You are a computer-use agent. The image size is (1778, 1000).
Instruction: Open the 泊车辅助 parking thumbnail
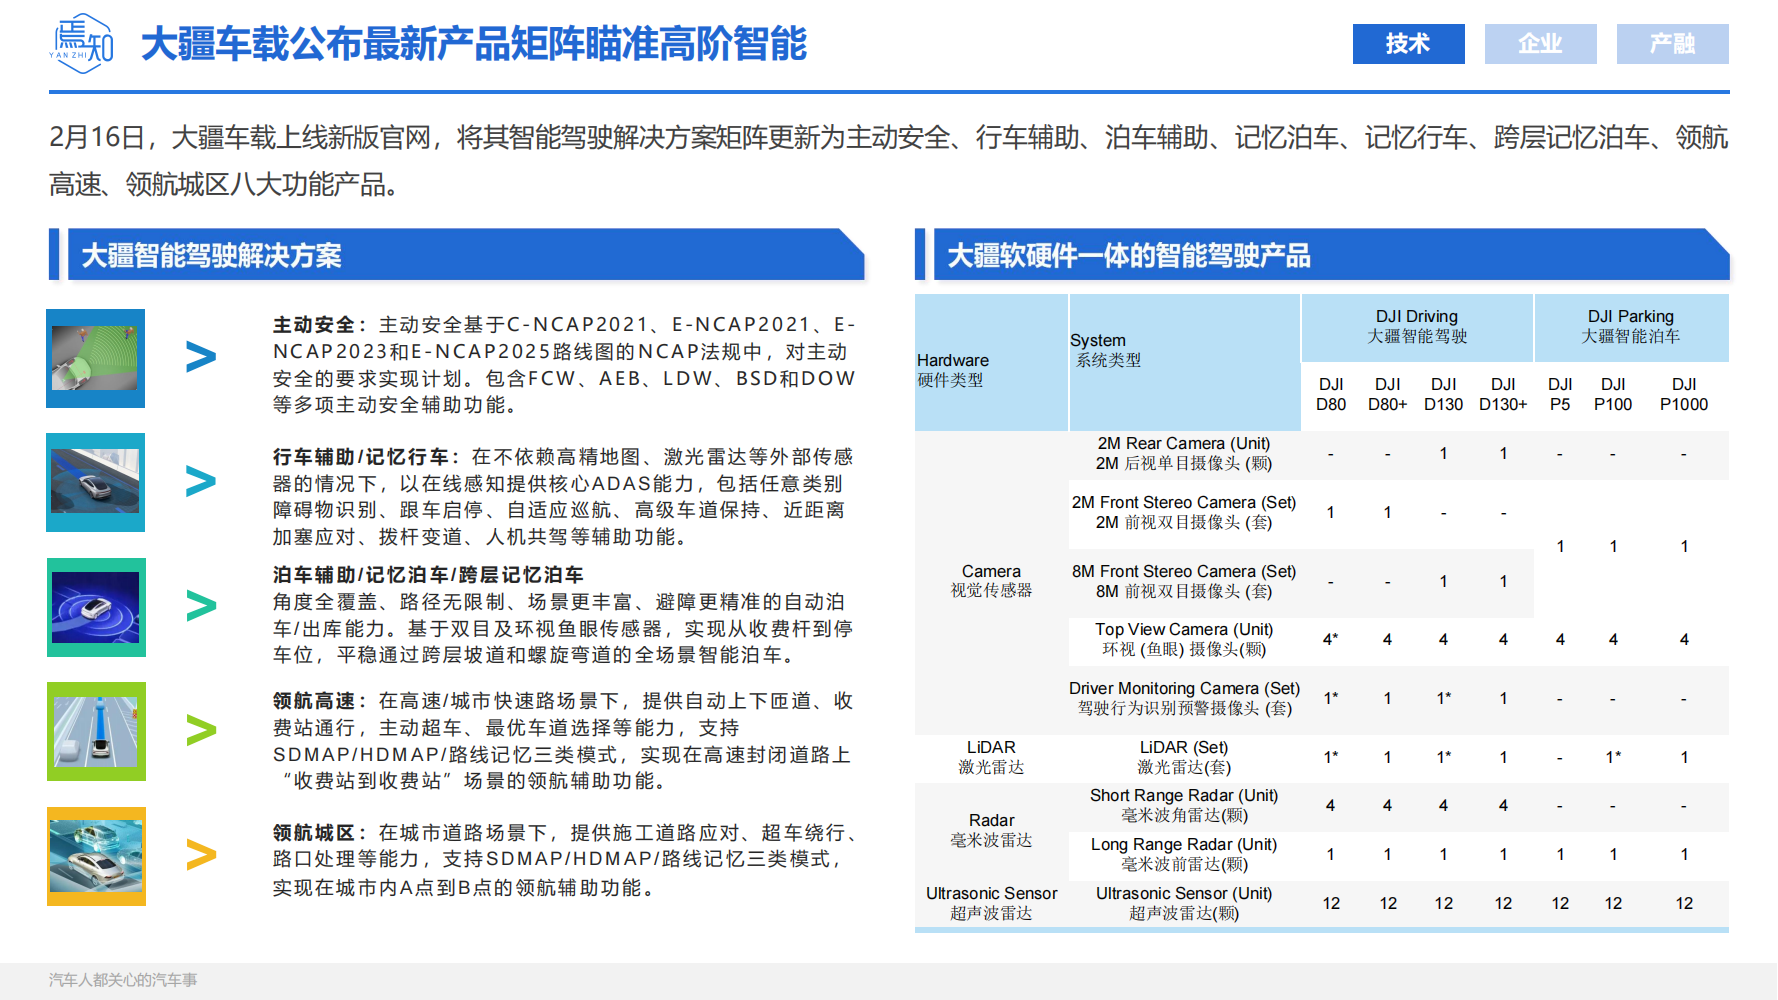point(96,607)
